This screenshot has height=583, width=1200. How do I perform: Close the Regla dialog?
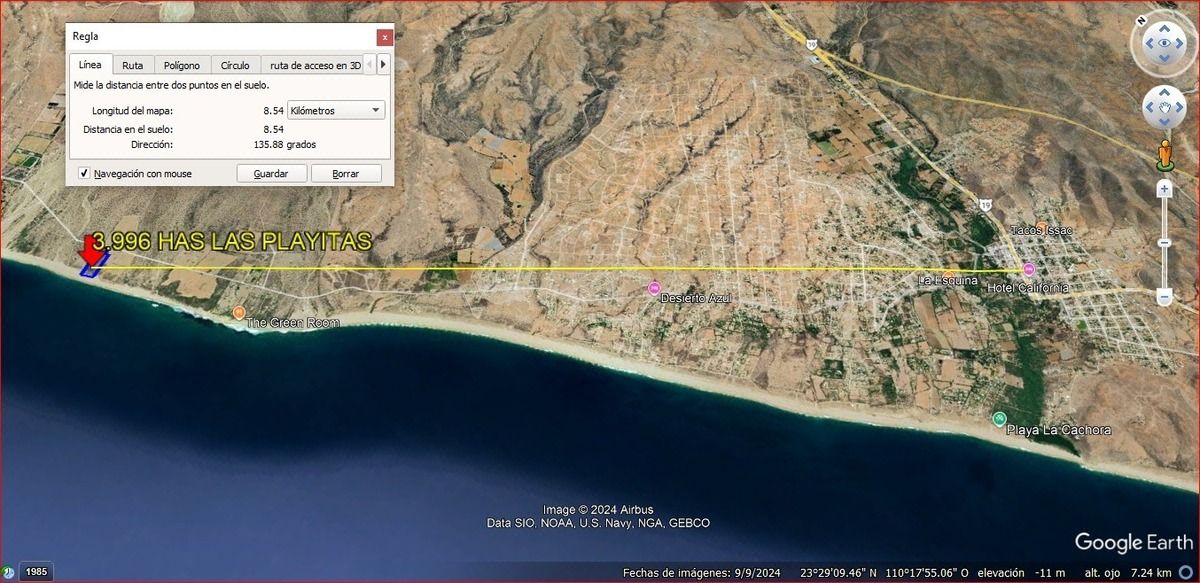(384, 37)
